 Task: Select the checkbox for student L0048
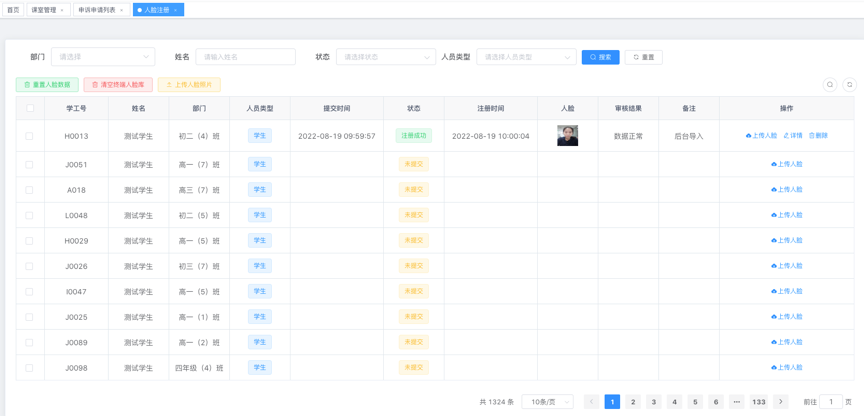point(30,215)
